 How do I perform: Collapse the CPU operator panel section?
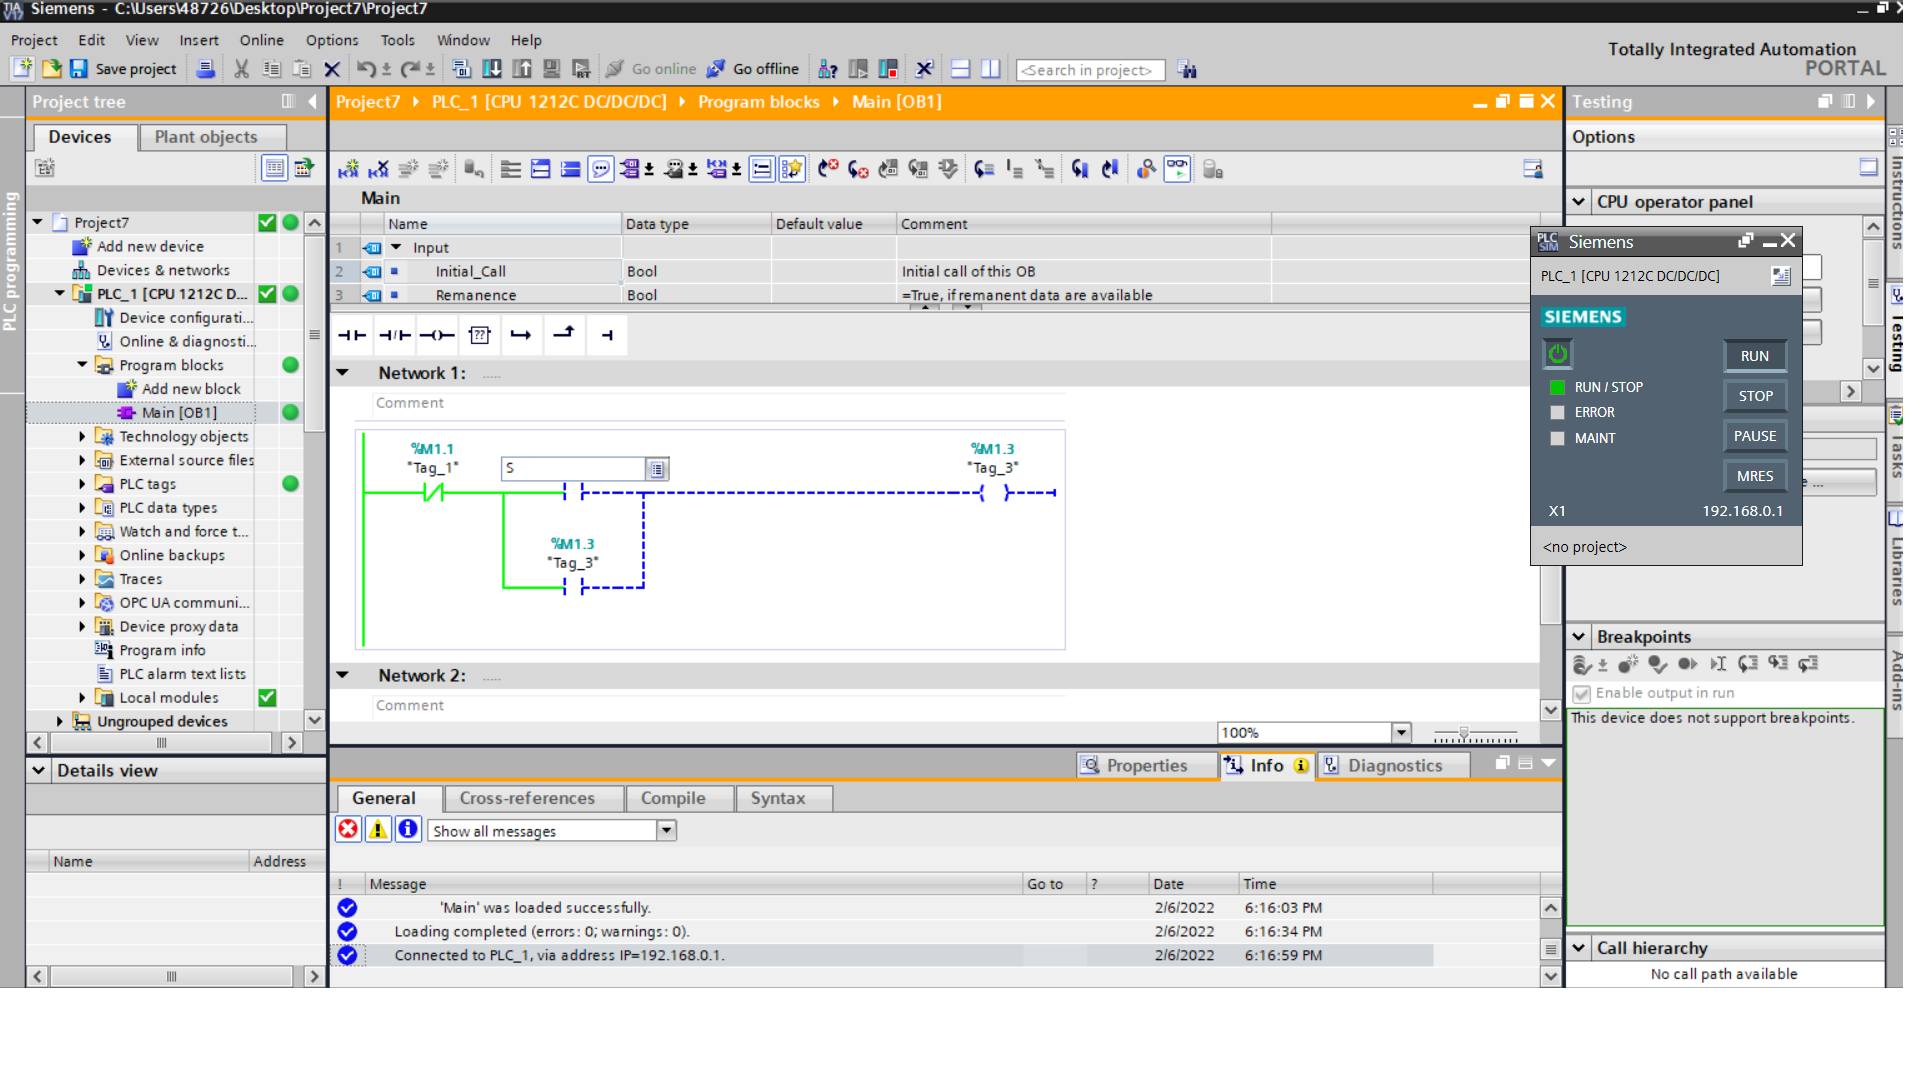[x=1579, y=202]
